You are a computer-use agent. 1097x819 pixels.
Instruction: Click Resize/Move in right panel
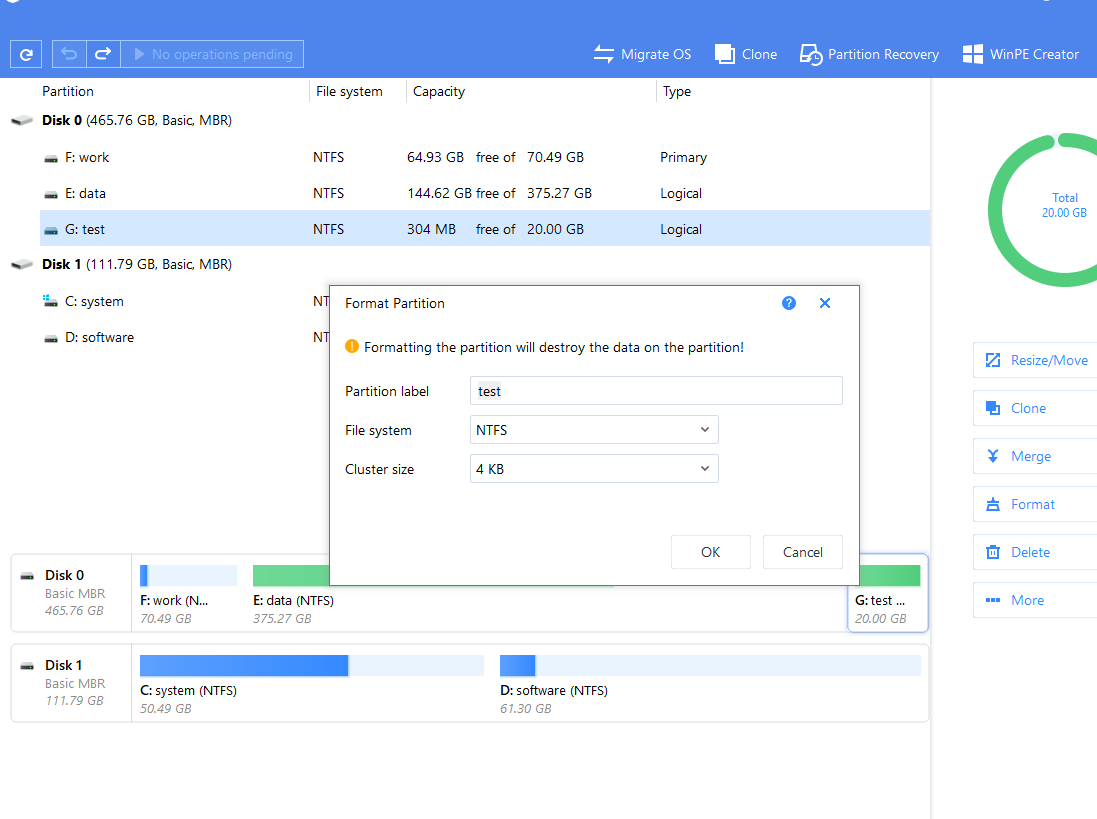pyautogui.click(x=1035, y=360)
